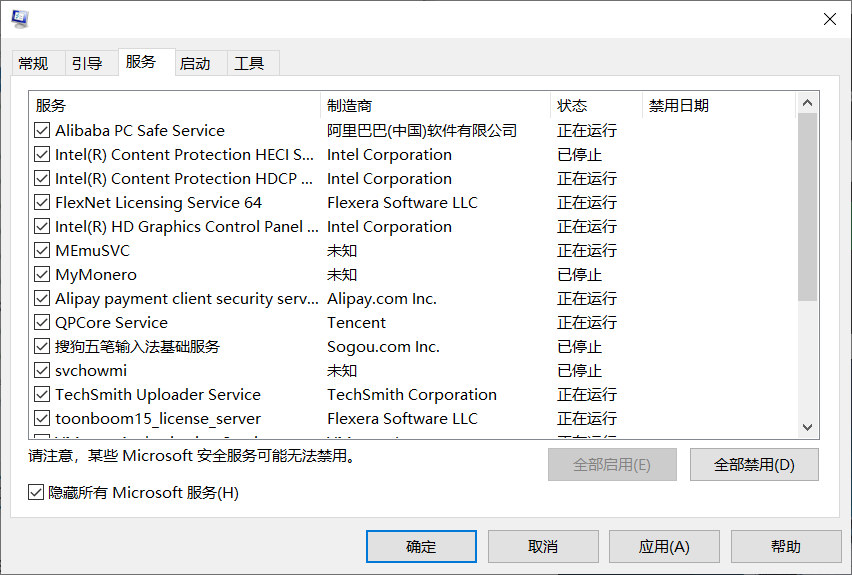Disable the svchowmi service checkbox
The height and width of the screenshot is (575, 852).
click(42, 371)
